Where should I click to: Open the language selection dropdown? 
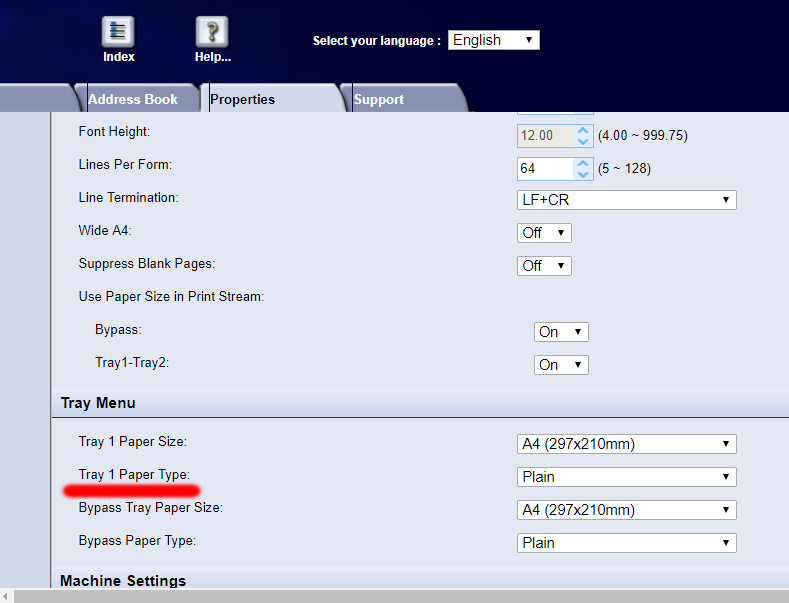[x=493, y=40]
